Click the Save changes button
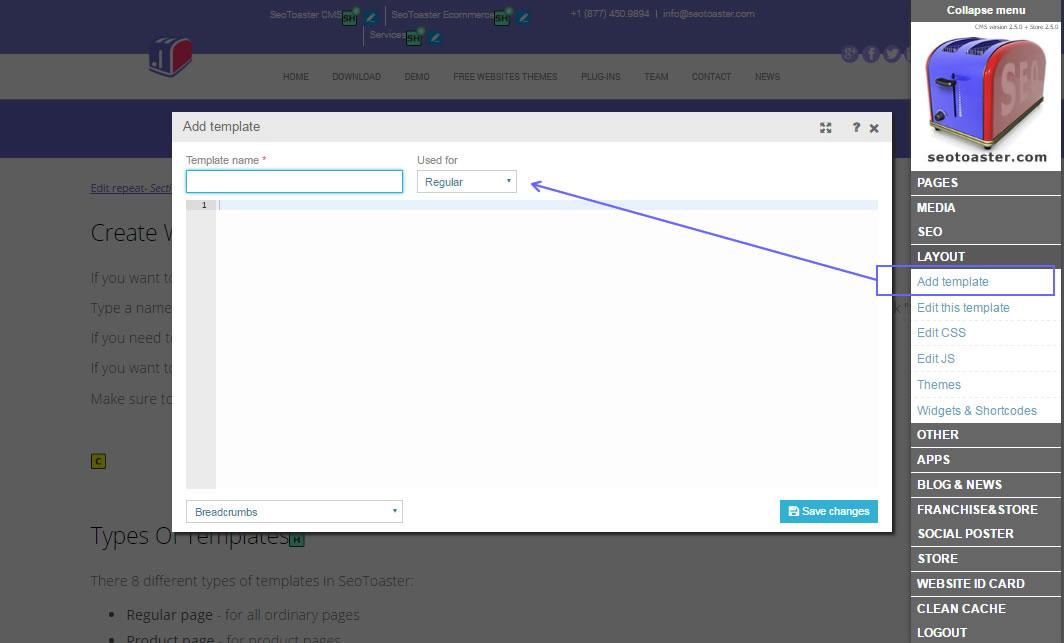The width and height of the screenshot is (1064, 643). 828,511
